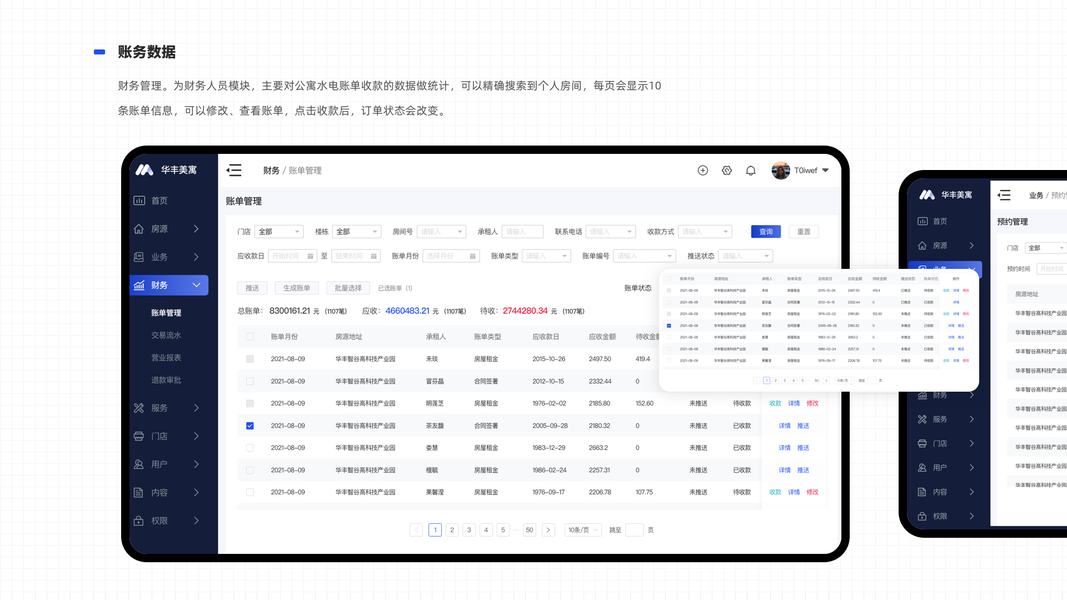Click the 承租人 input field

[x=523, y=232]
